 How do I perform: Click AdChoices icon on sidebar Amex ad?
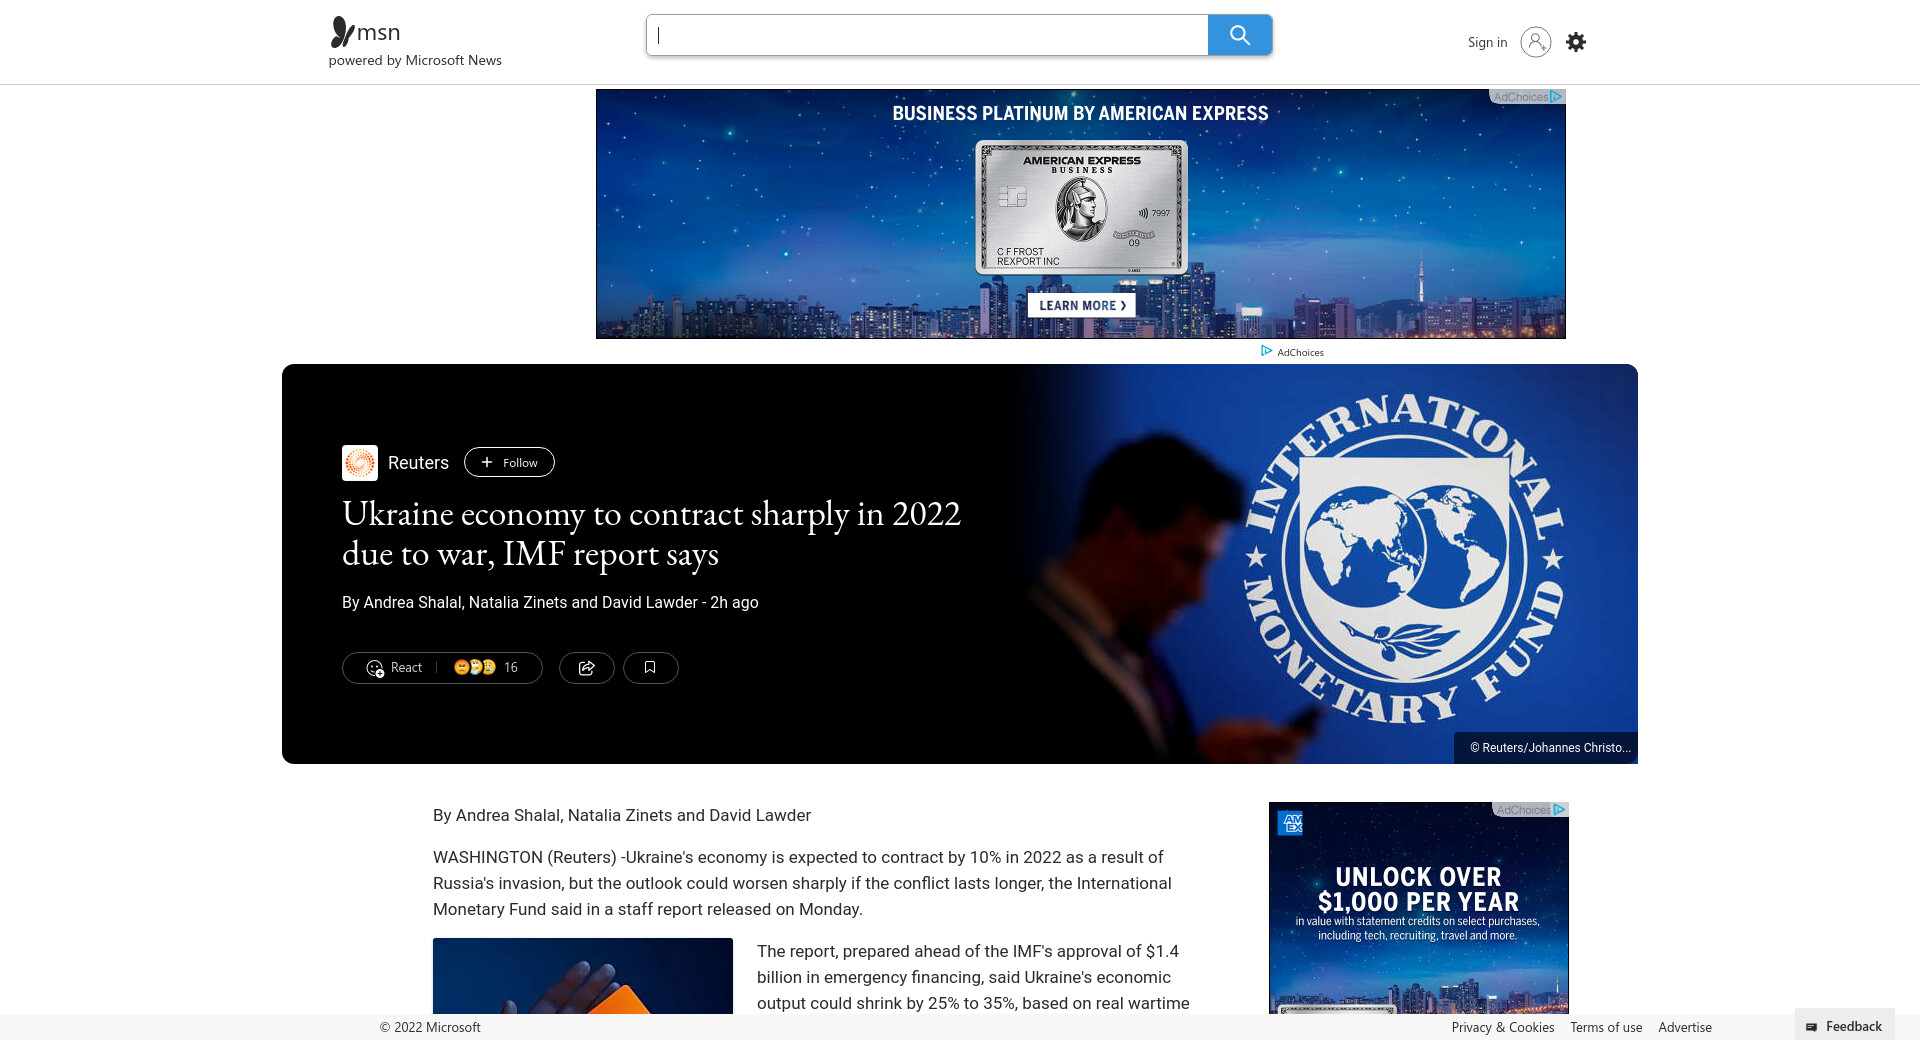tap(1559, 810)
